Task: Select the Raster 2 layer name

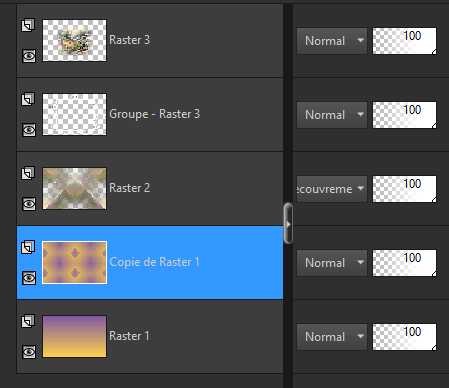Action: 130,188
